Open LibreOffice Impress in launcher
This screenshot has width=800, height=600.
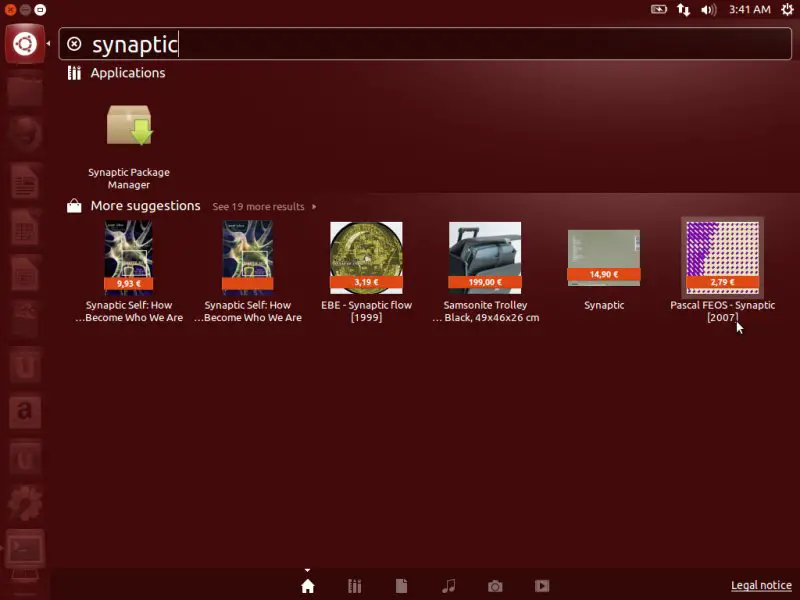24,272
